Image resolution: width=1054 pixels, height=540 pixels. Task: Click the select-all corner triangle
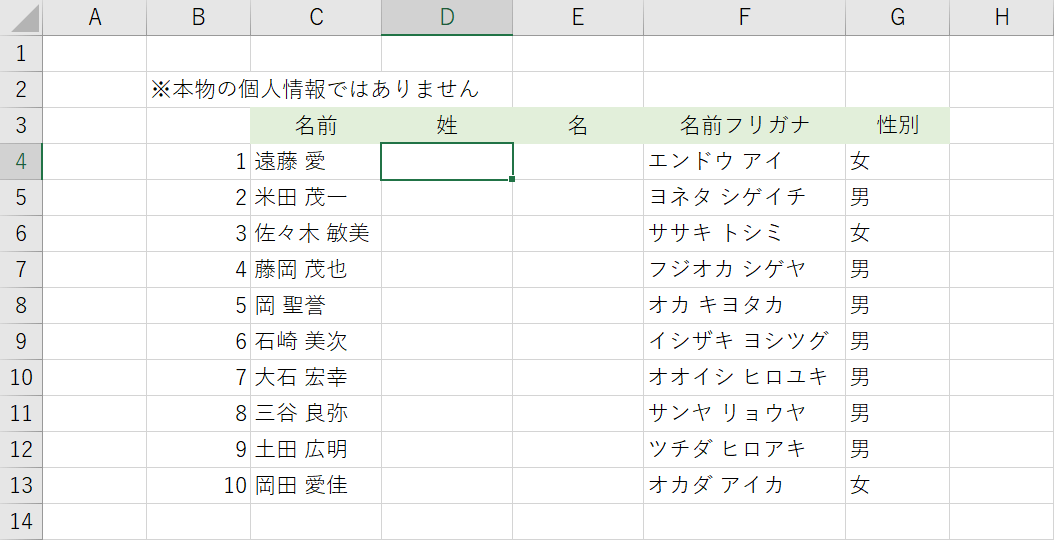(21, 17)
